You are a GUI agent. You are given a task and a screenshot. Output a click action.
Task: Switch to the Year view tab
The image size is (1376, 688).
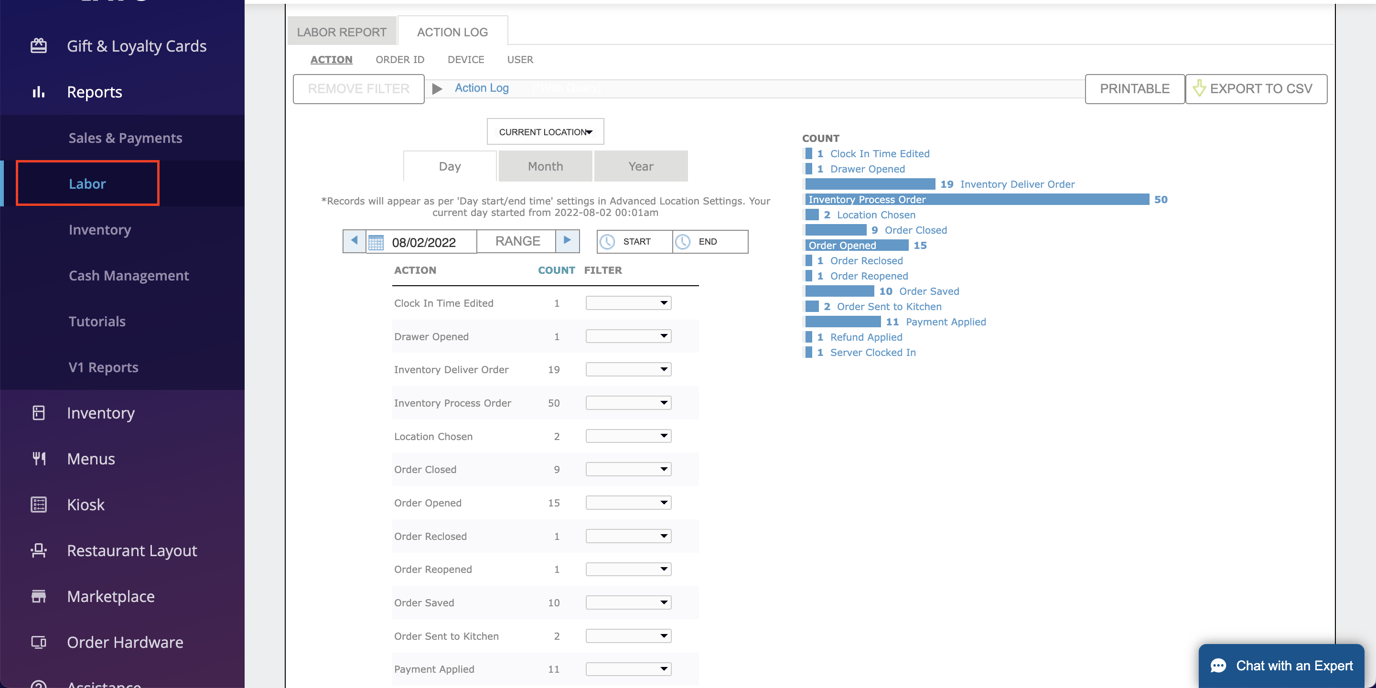(x=641, y=166)
